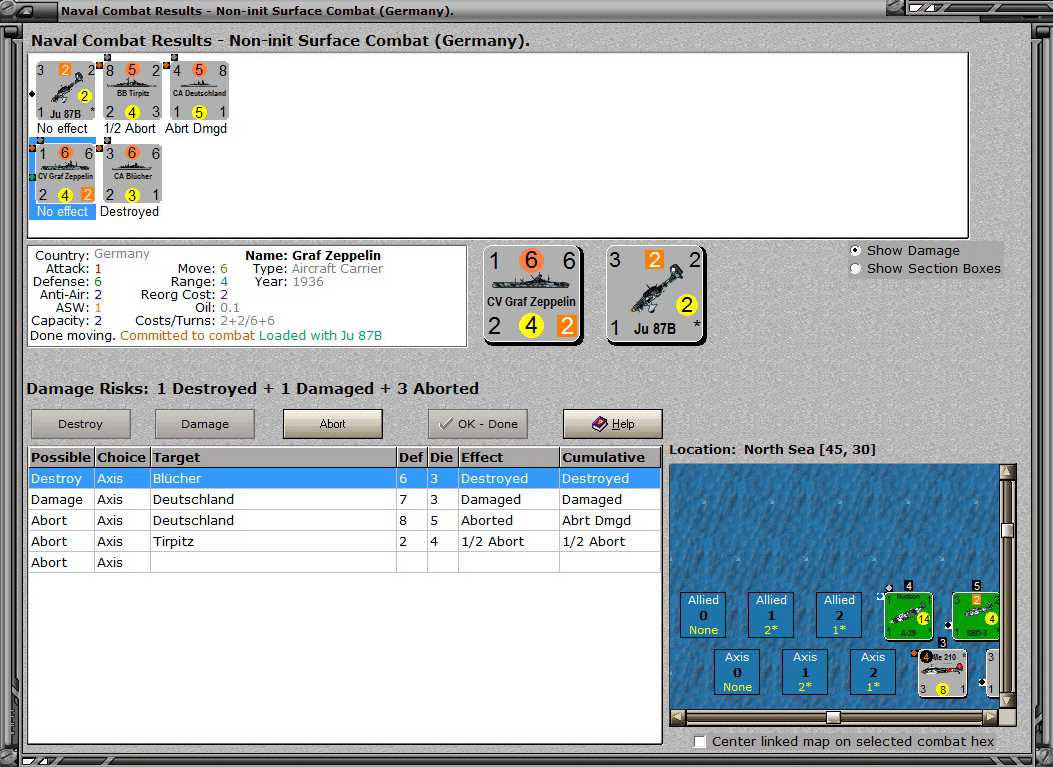Select the Destroy Blücher row

(x=345, y=478)
